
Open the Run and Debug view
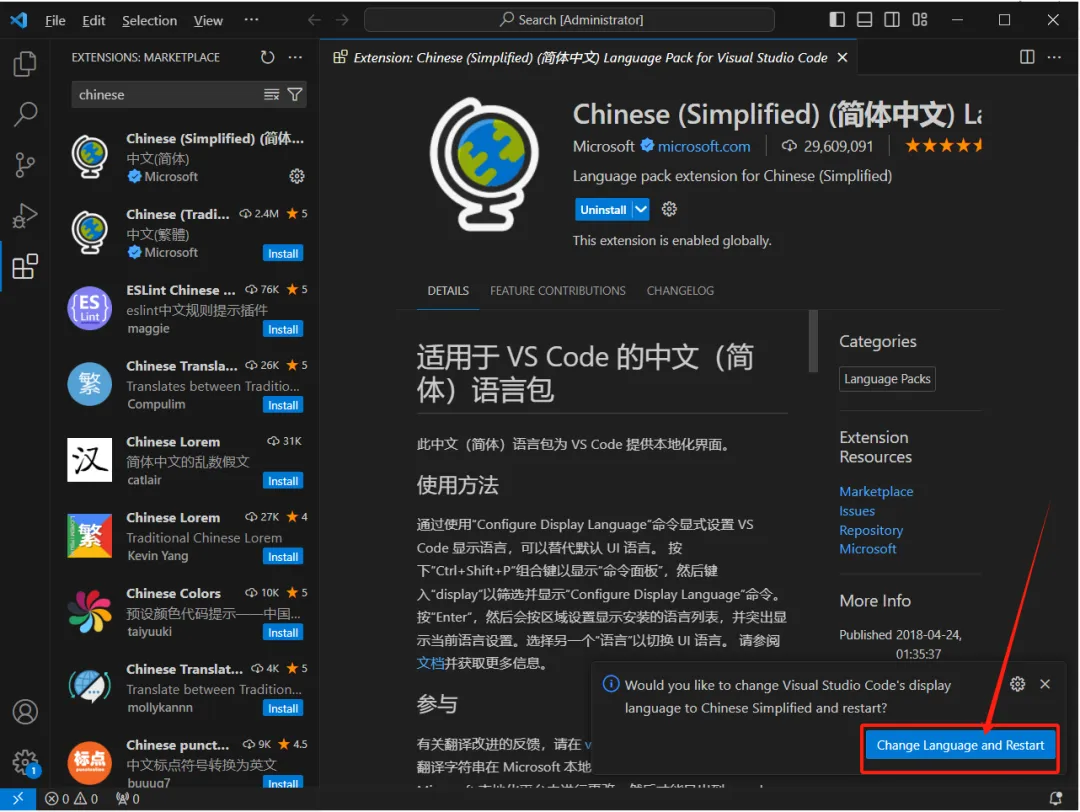pos(25,216)
